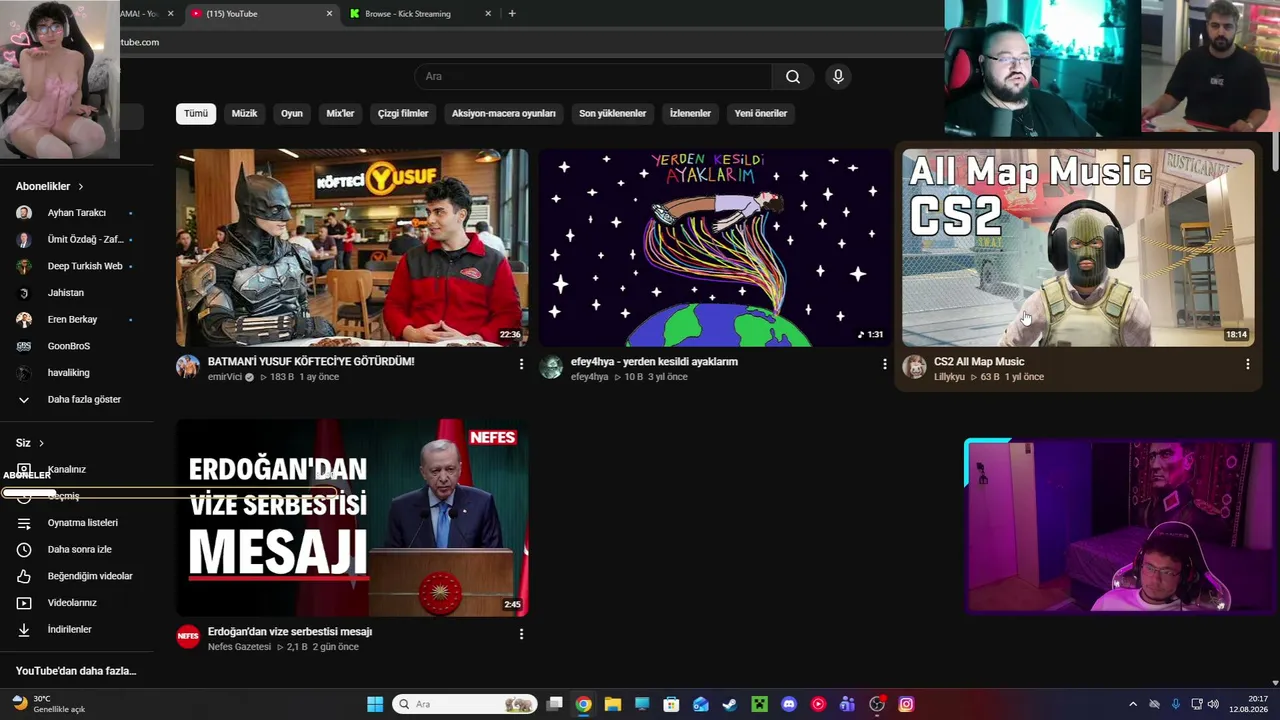Open options menu for CS2 All Map Music
This screenshot has width=1280, height=720.
click(x=1247, y=365)
